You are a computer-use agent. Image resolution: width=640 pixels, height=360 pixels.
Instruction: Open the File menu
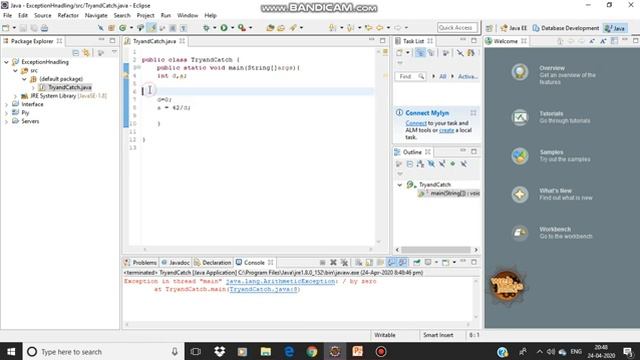click(x=7, y=15)
